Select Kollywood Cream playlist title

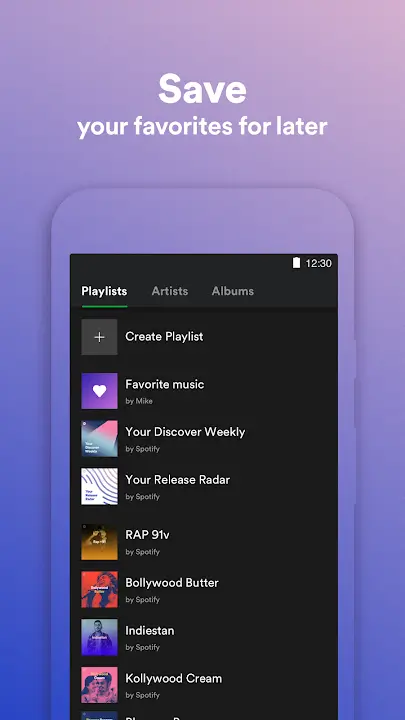tap(174, 678)
